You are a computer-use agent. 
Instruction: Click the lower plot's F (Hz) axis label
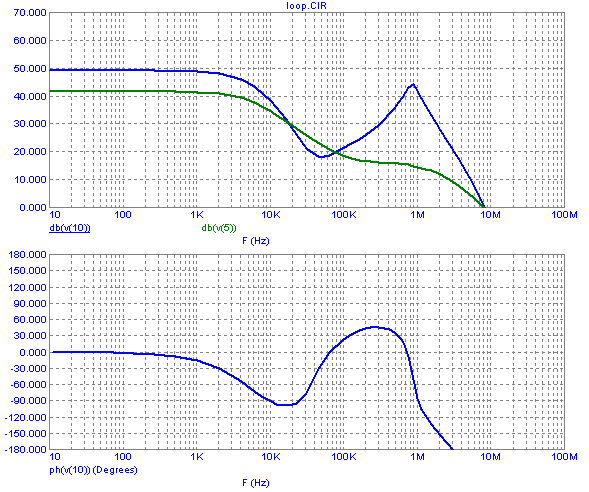click(x=256, y=483)
